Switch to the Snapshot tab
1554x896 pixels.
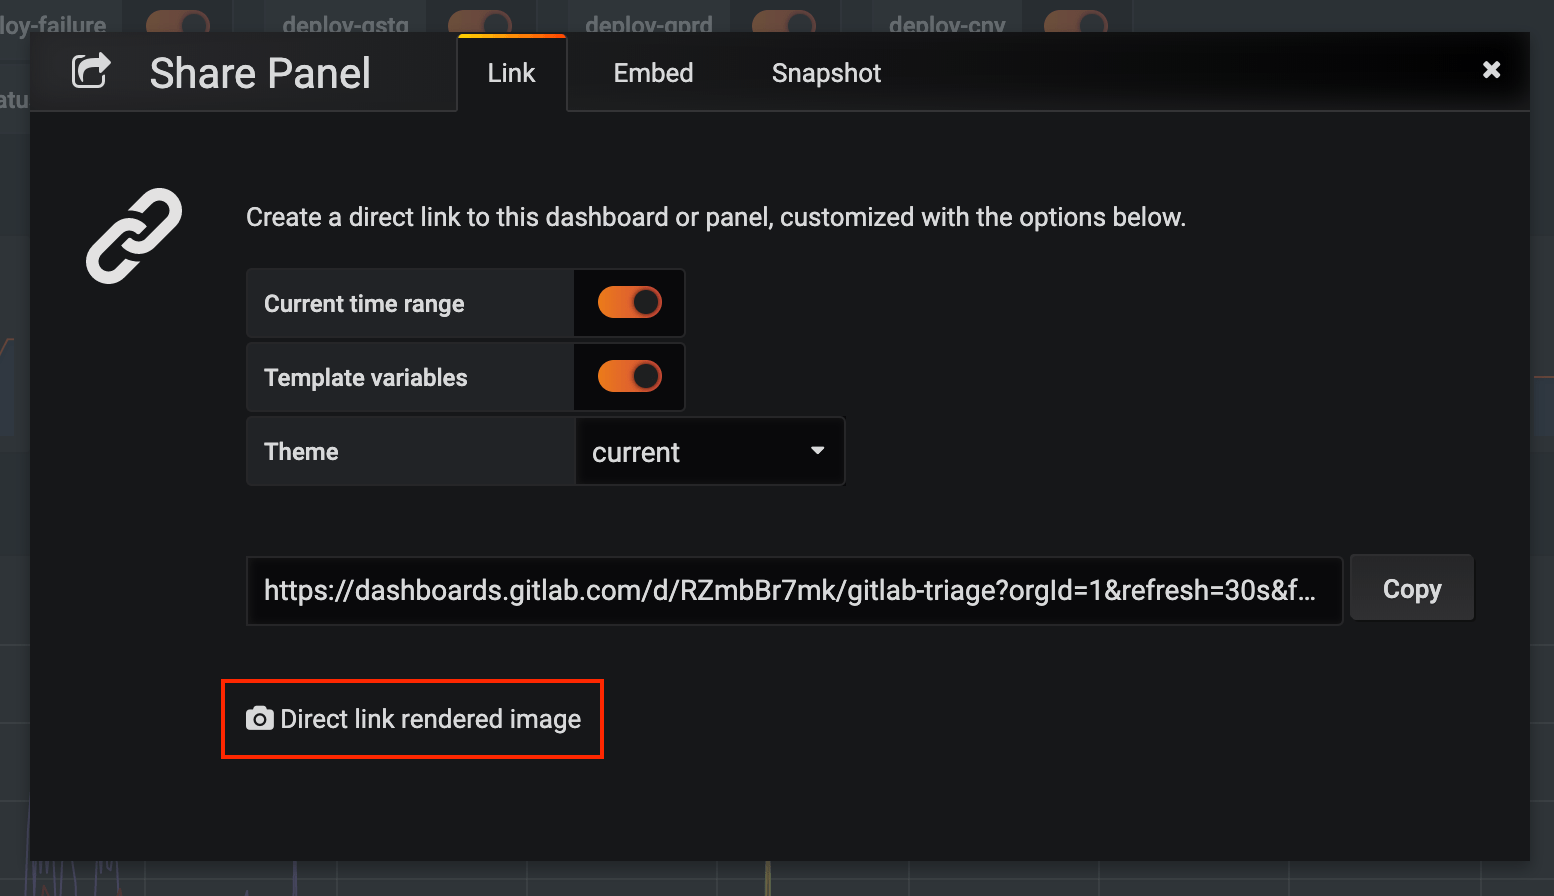[x=825, y=72]
